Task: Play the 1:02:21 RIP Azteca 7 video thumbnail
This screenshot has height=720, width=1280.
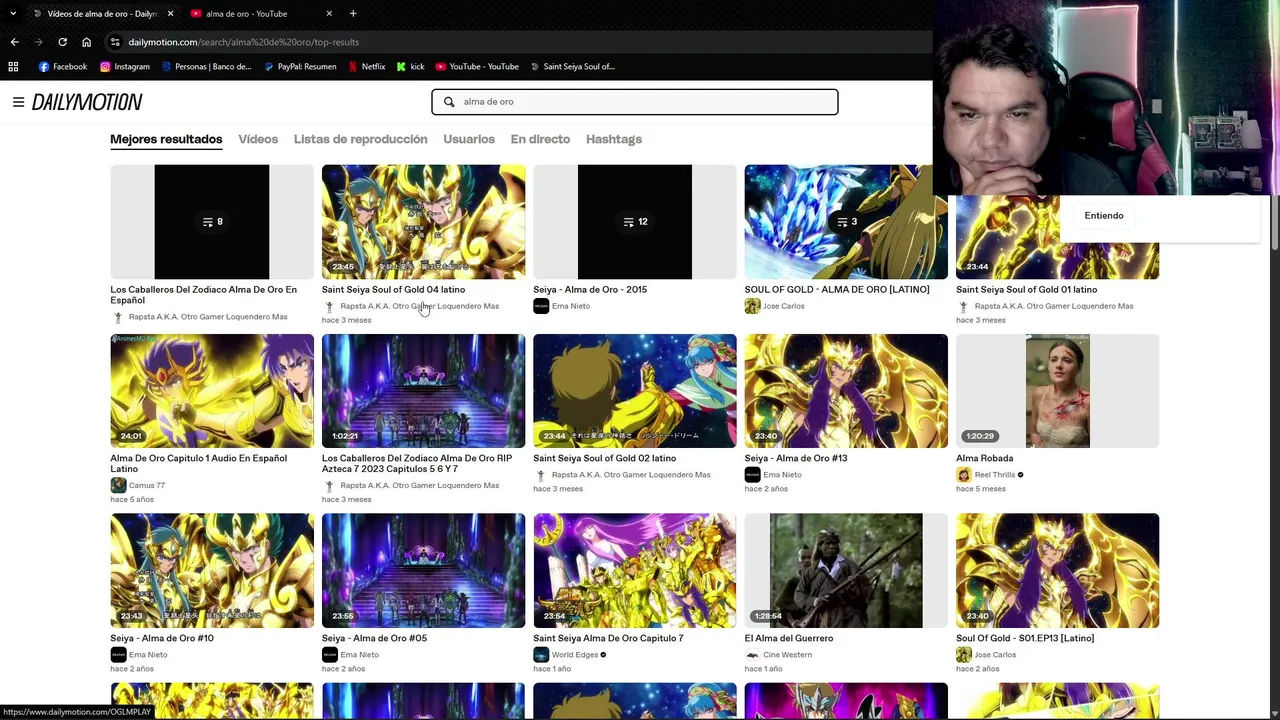Action: 423,391
